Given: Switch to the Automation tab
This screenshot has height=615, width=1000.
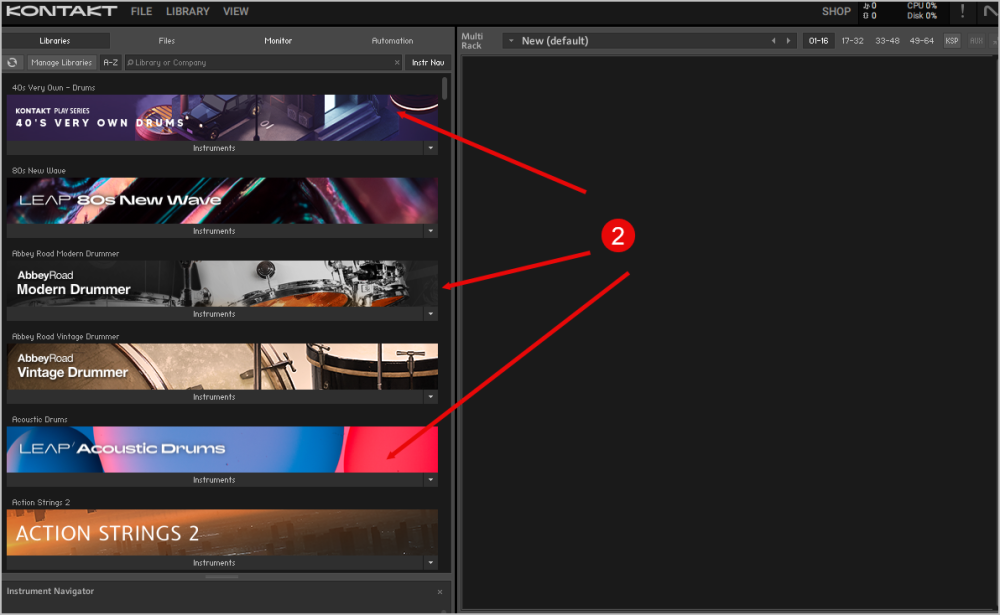Looking at the screenshot, I should (x=392, y=41).
